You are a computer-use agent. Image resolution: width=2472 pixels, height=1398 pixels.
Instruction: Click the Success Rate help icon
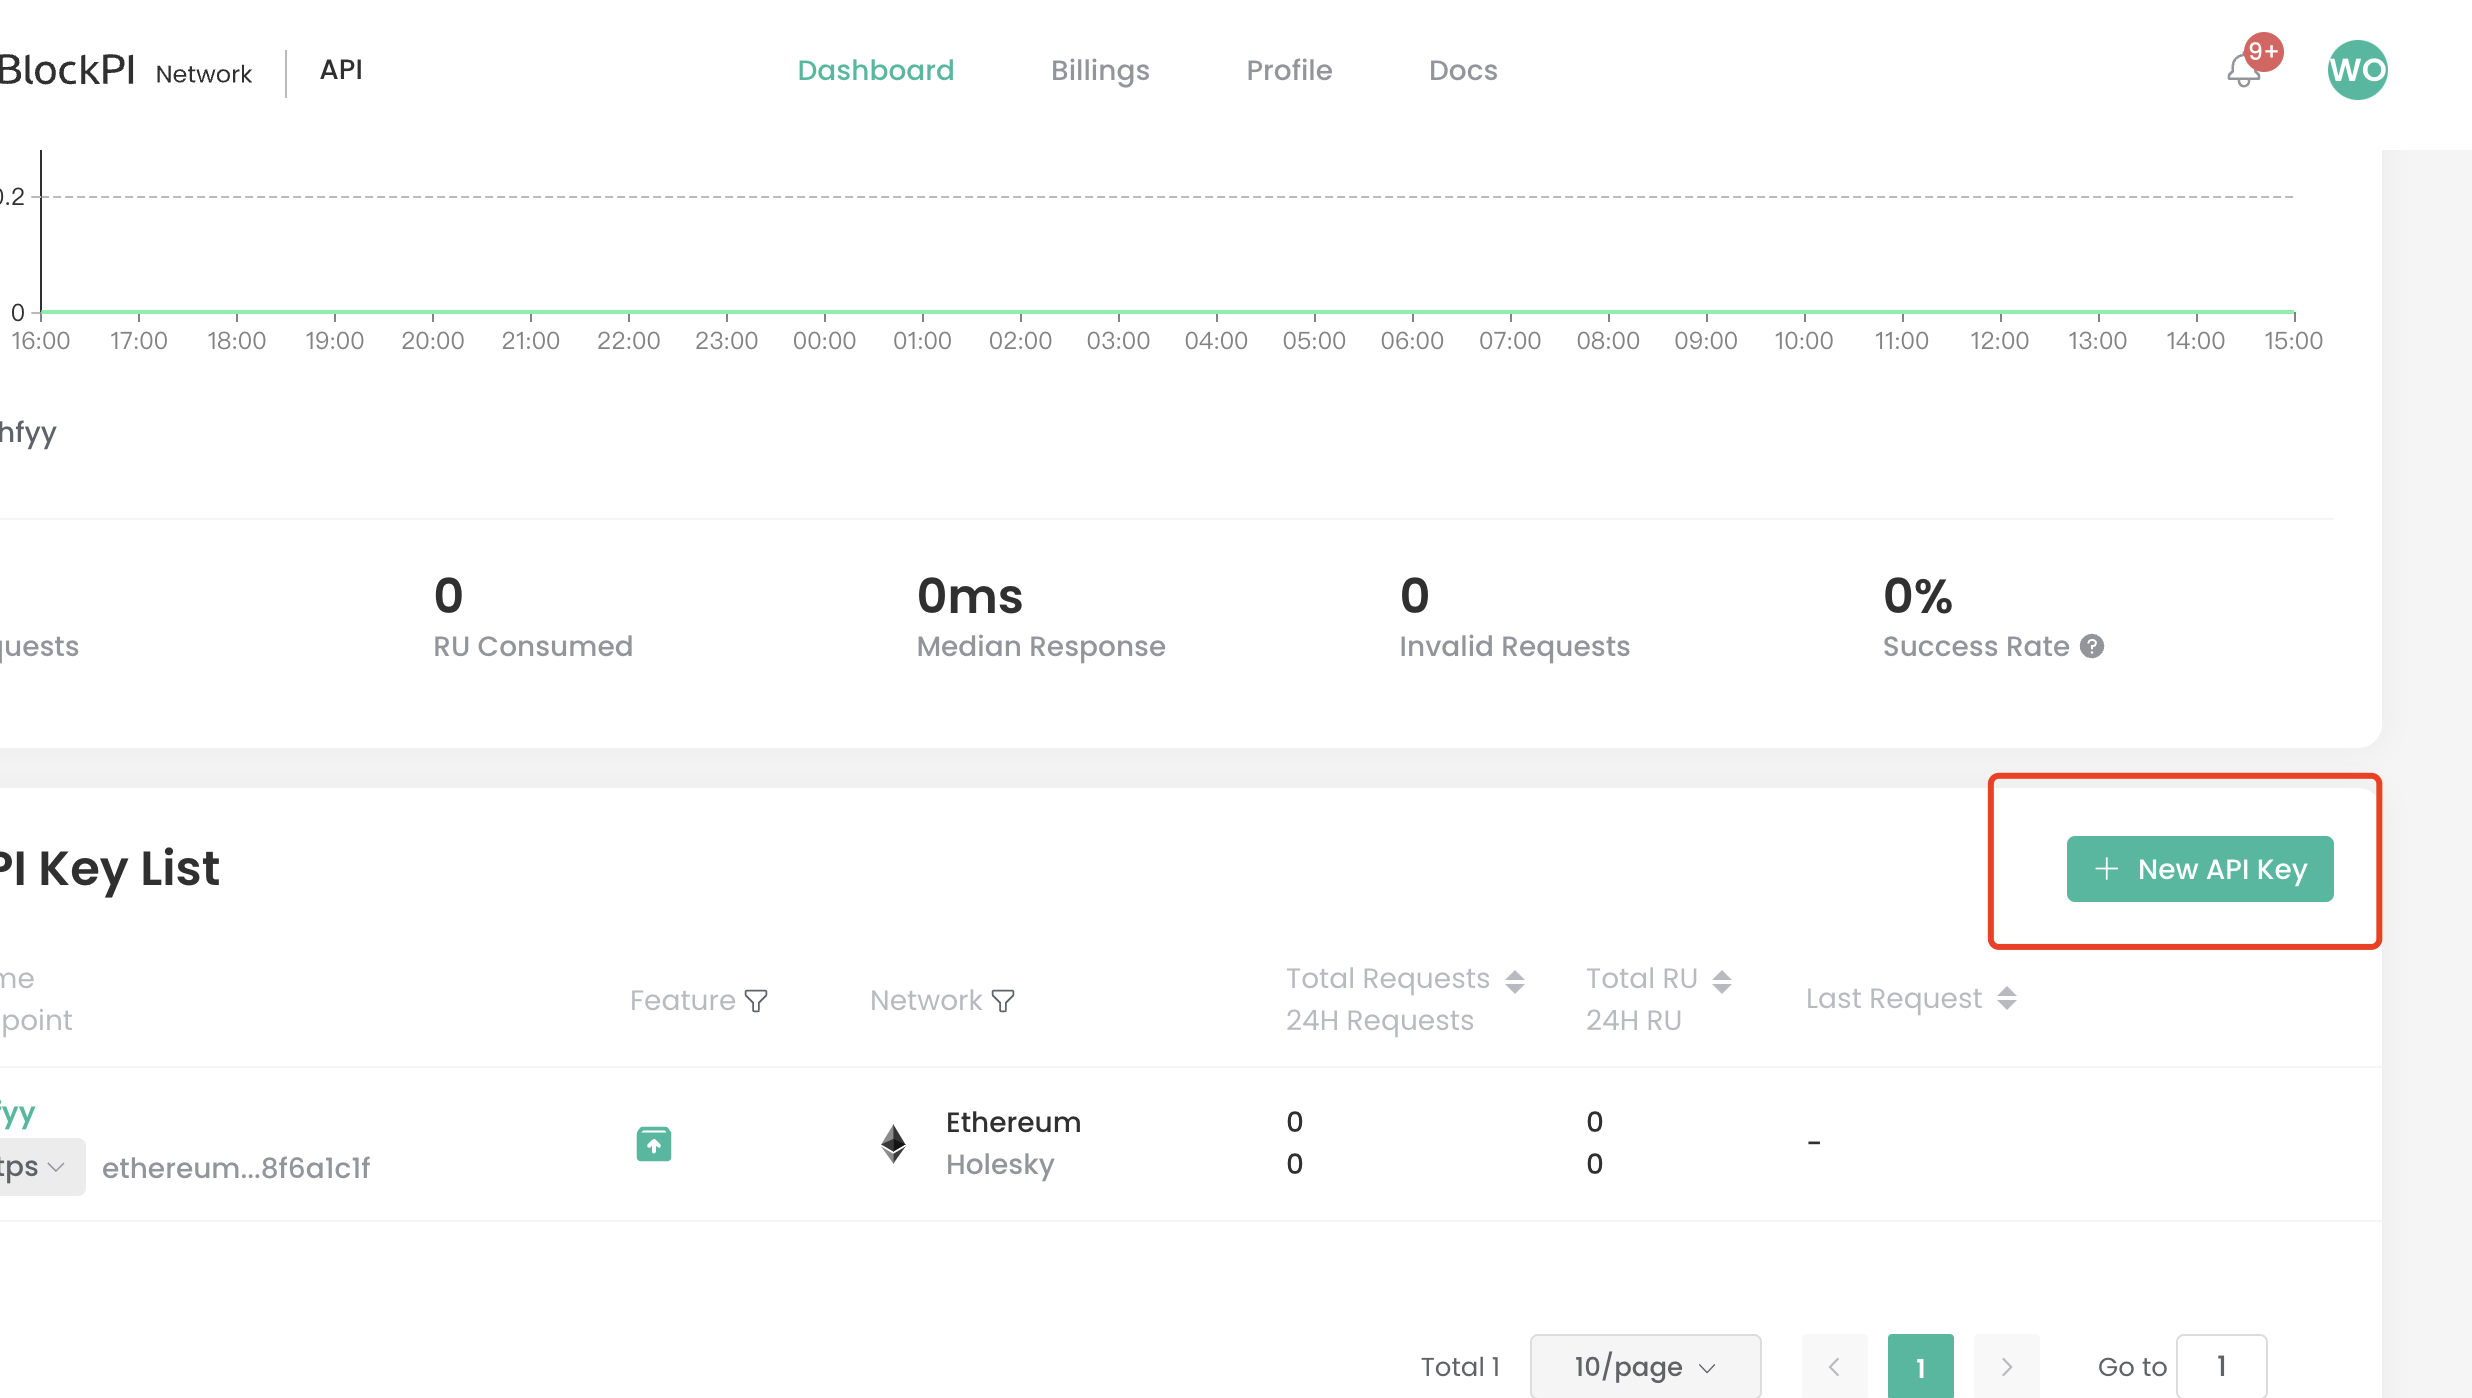coord(2092,647)
